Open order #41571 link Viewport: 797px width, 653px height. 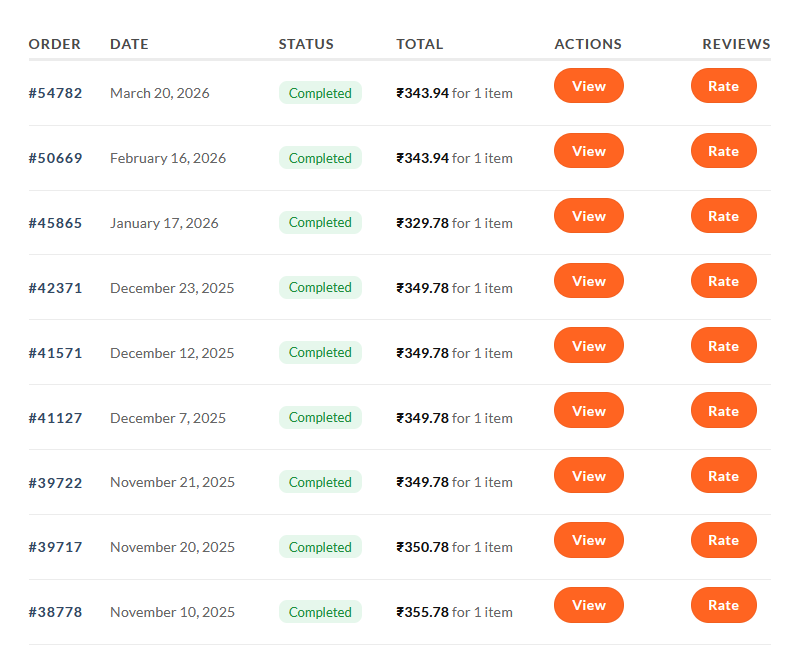pos(55,353)
